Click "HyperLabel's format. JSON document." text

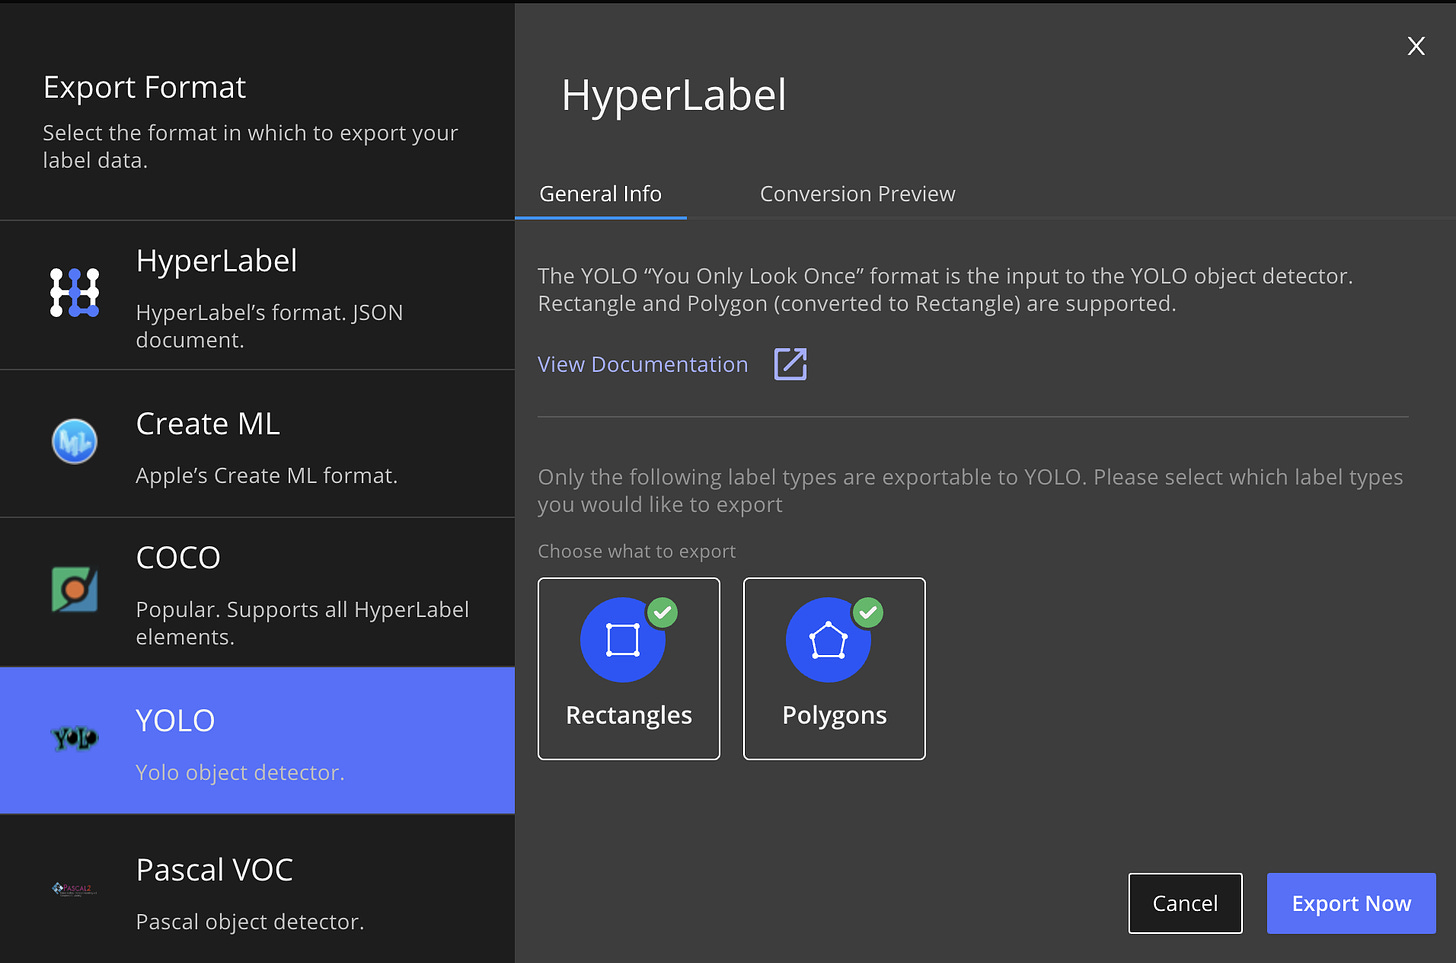270,326
